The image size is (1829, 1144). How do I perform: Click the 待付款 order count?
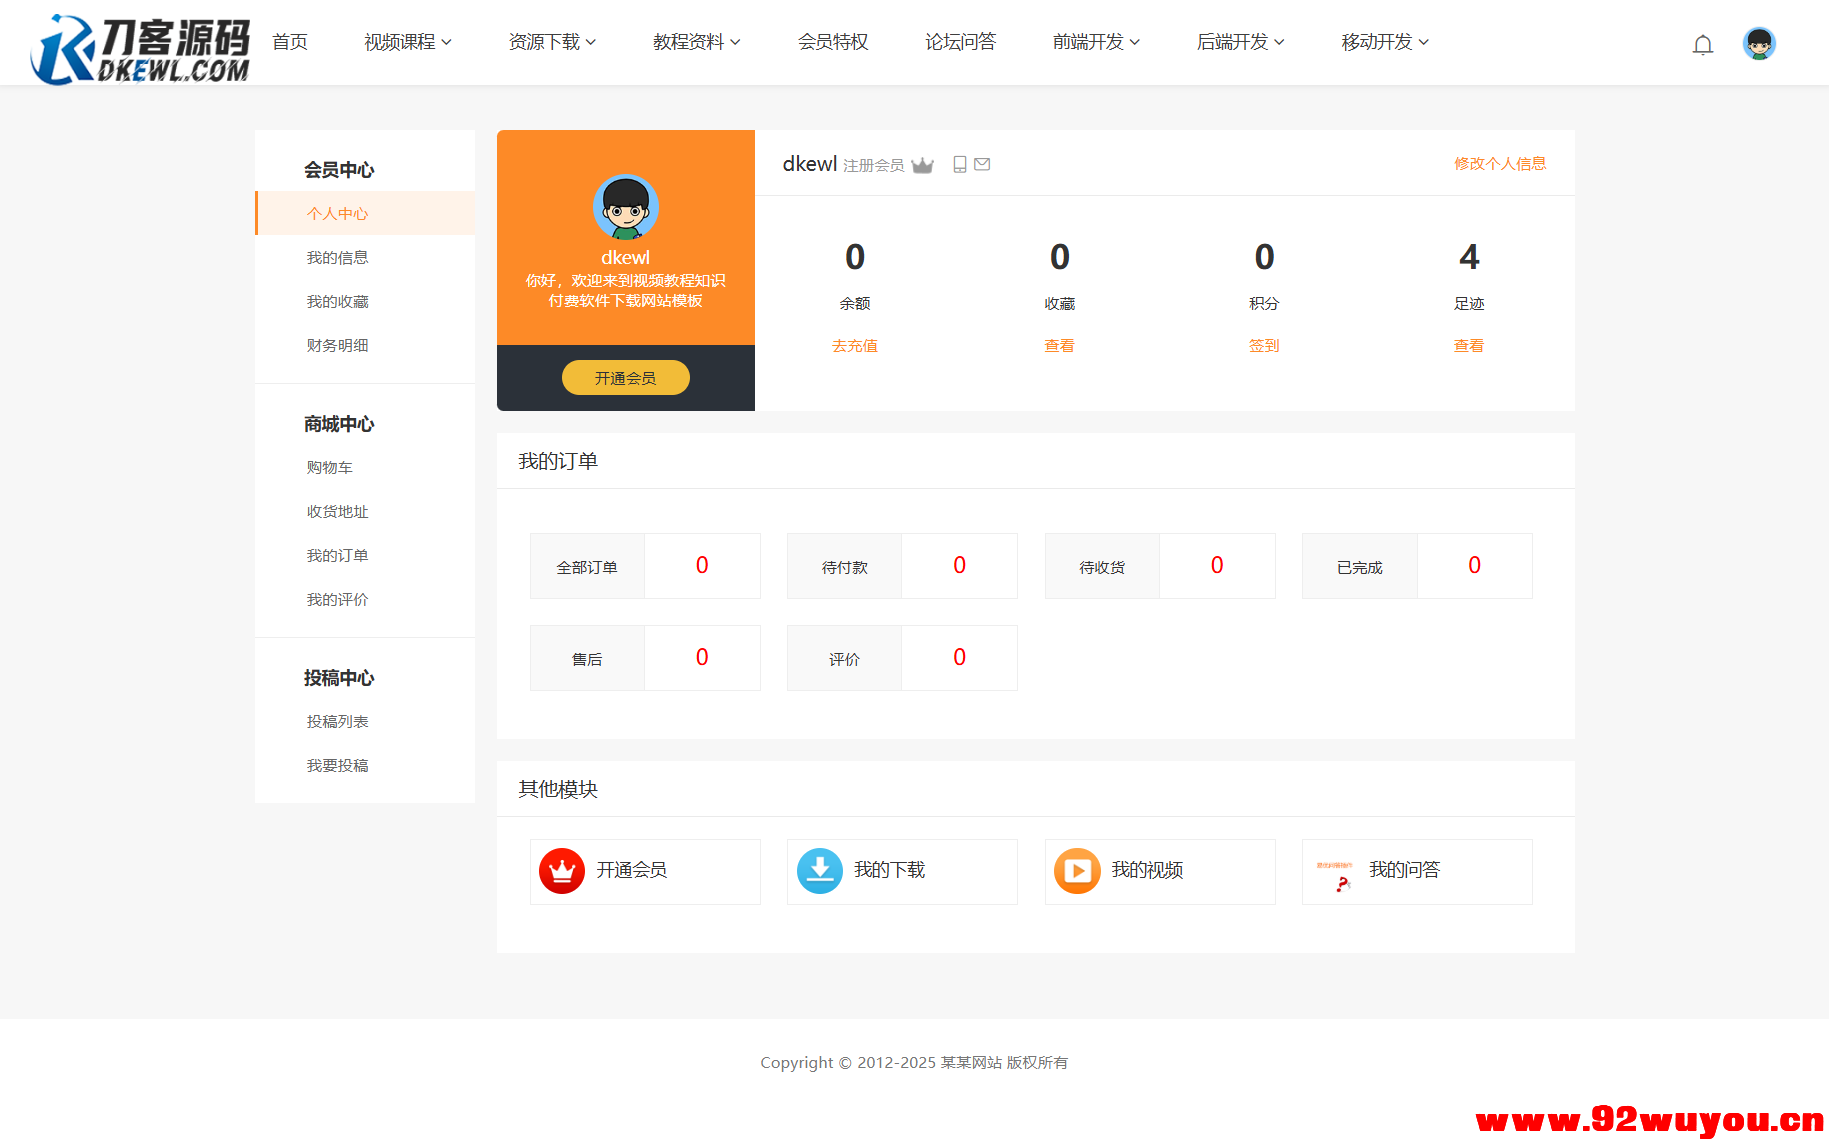click(x=959, y=565)
